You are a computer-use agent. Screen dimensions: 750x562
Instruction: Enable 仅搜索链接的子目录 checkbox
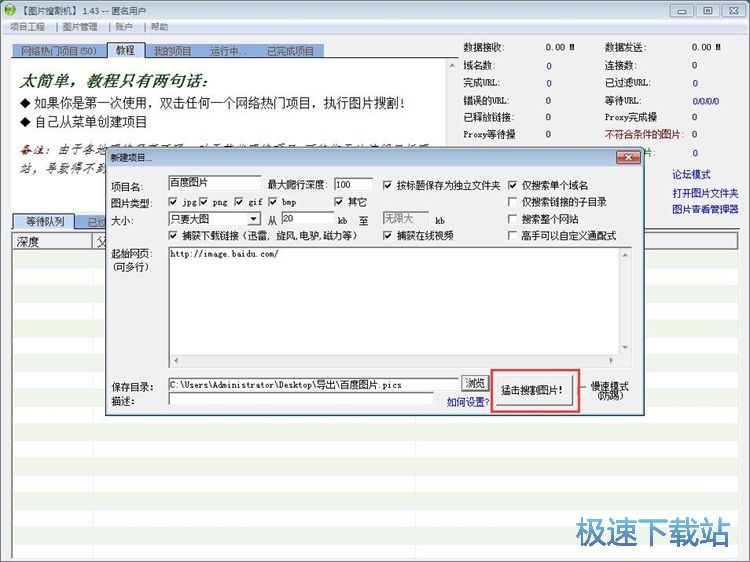pos(512,202)
